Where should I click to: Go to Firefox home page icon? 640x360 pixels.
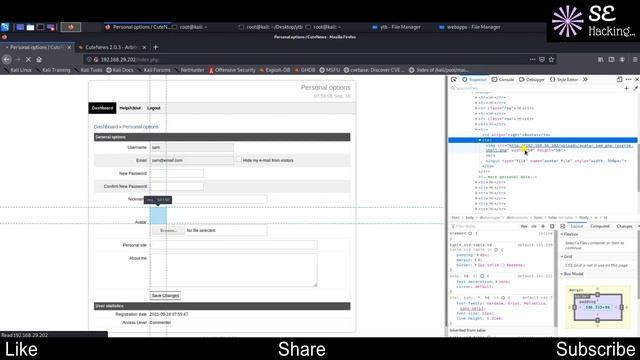pyautogui.click(x=39, y=59)
